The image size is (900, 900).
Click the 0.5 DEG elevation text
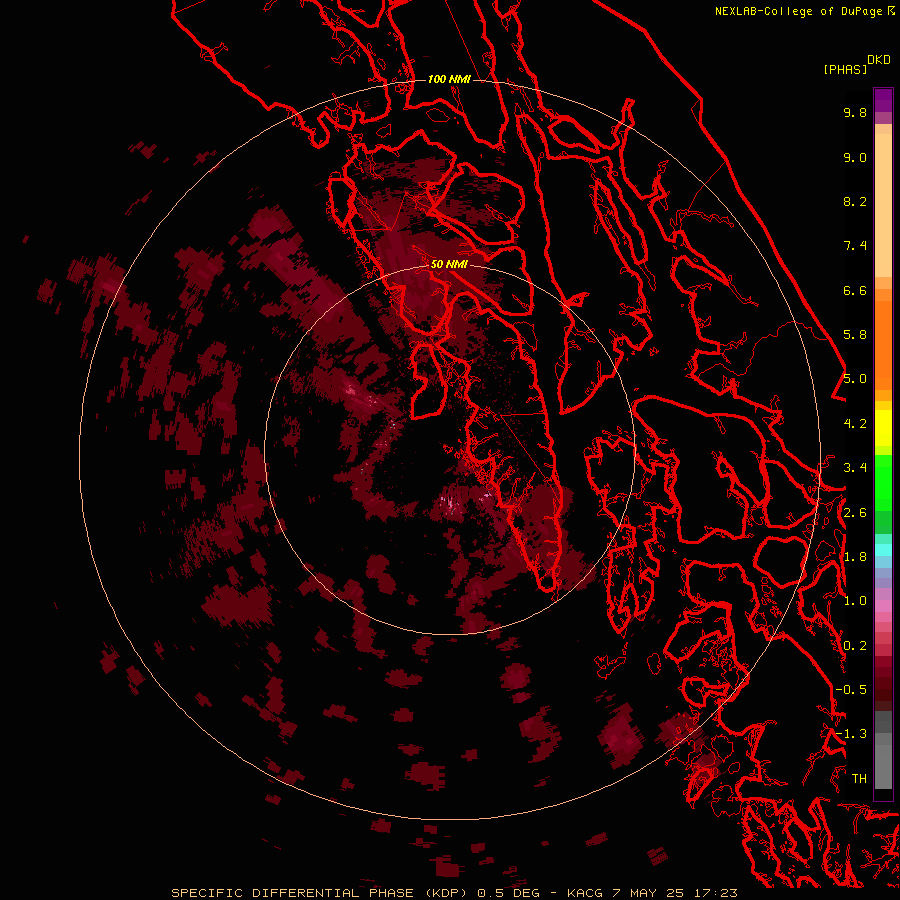pyautogui.click(x=509, y=893)
